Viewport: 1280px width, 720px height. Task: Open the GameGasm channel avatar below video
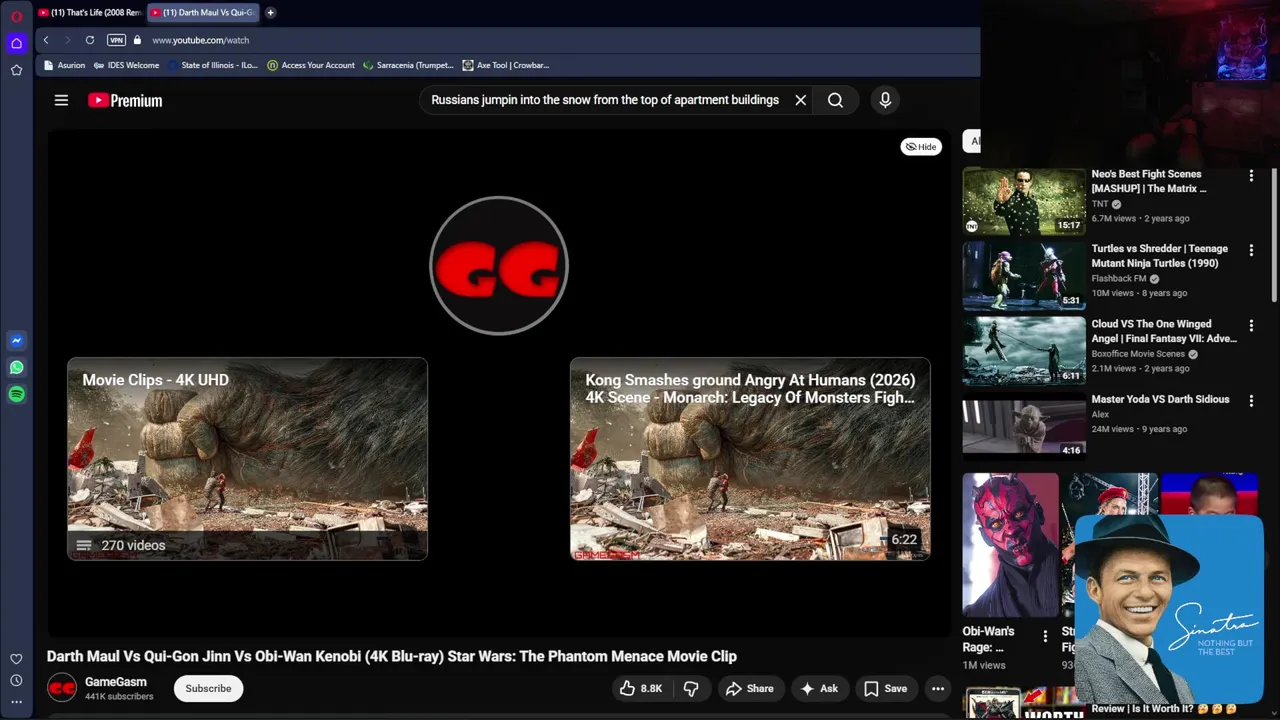[62, 688]
